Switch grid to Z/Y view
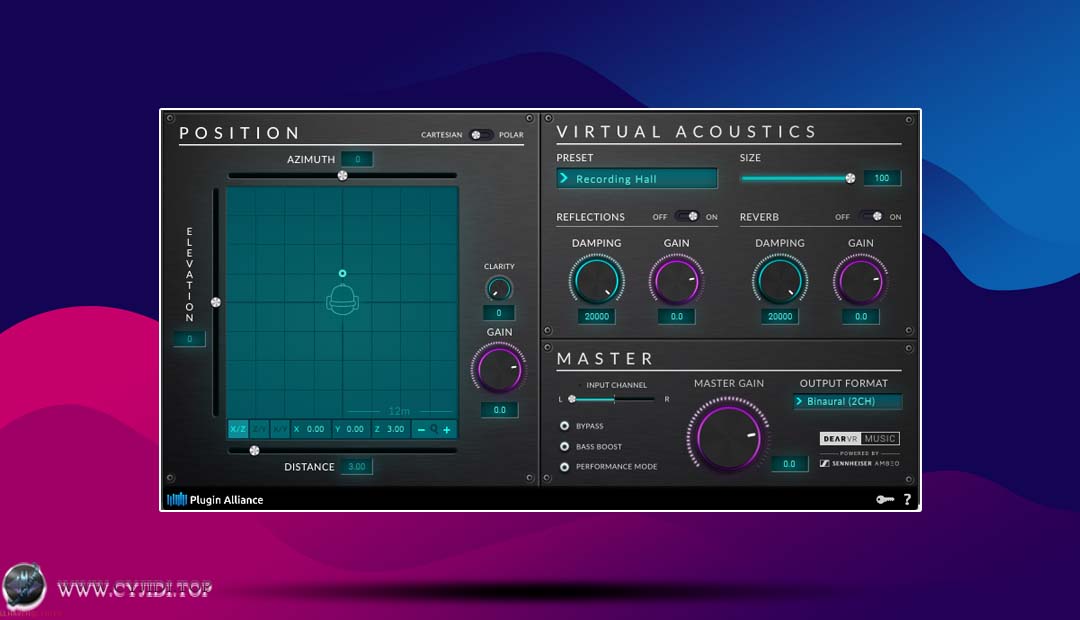 (x=260, y=429)
